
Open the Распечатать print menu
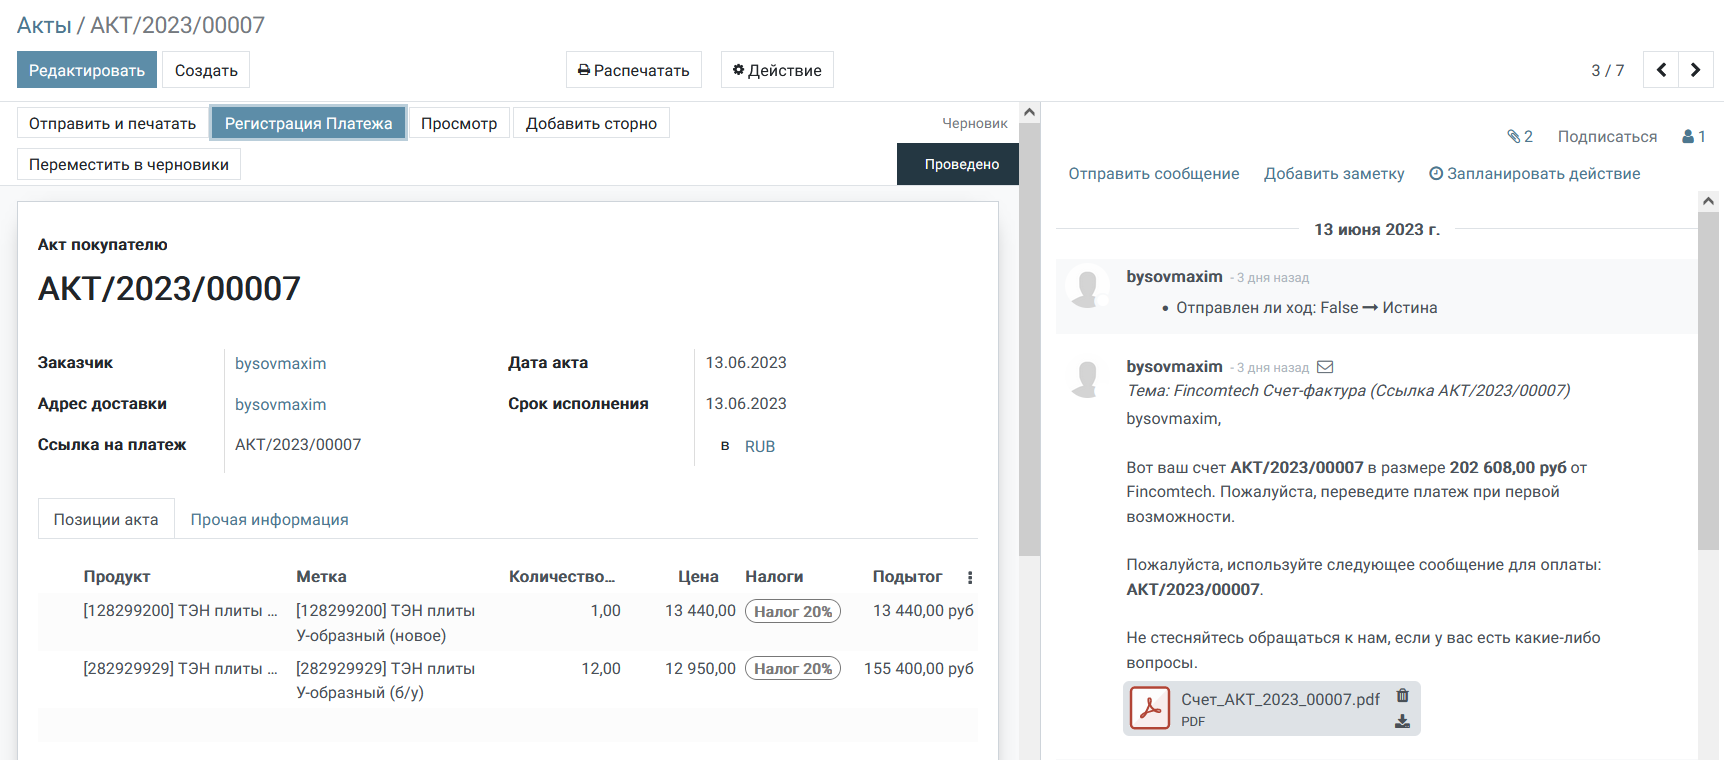(634, 70)
